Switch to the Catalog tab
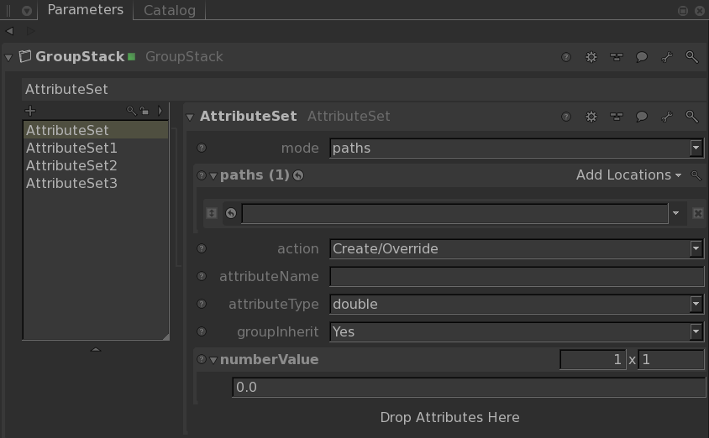The height and width of the screenshot is (438, 709). [170, 11]
